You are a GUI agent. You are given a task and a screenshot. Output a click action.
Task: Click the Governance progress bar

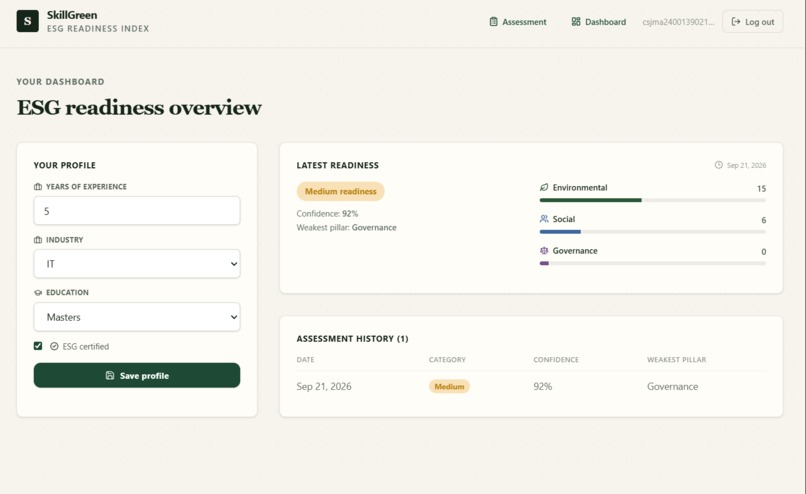652,263
